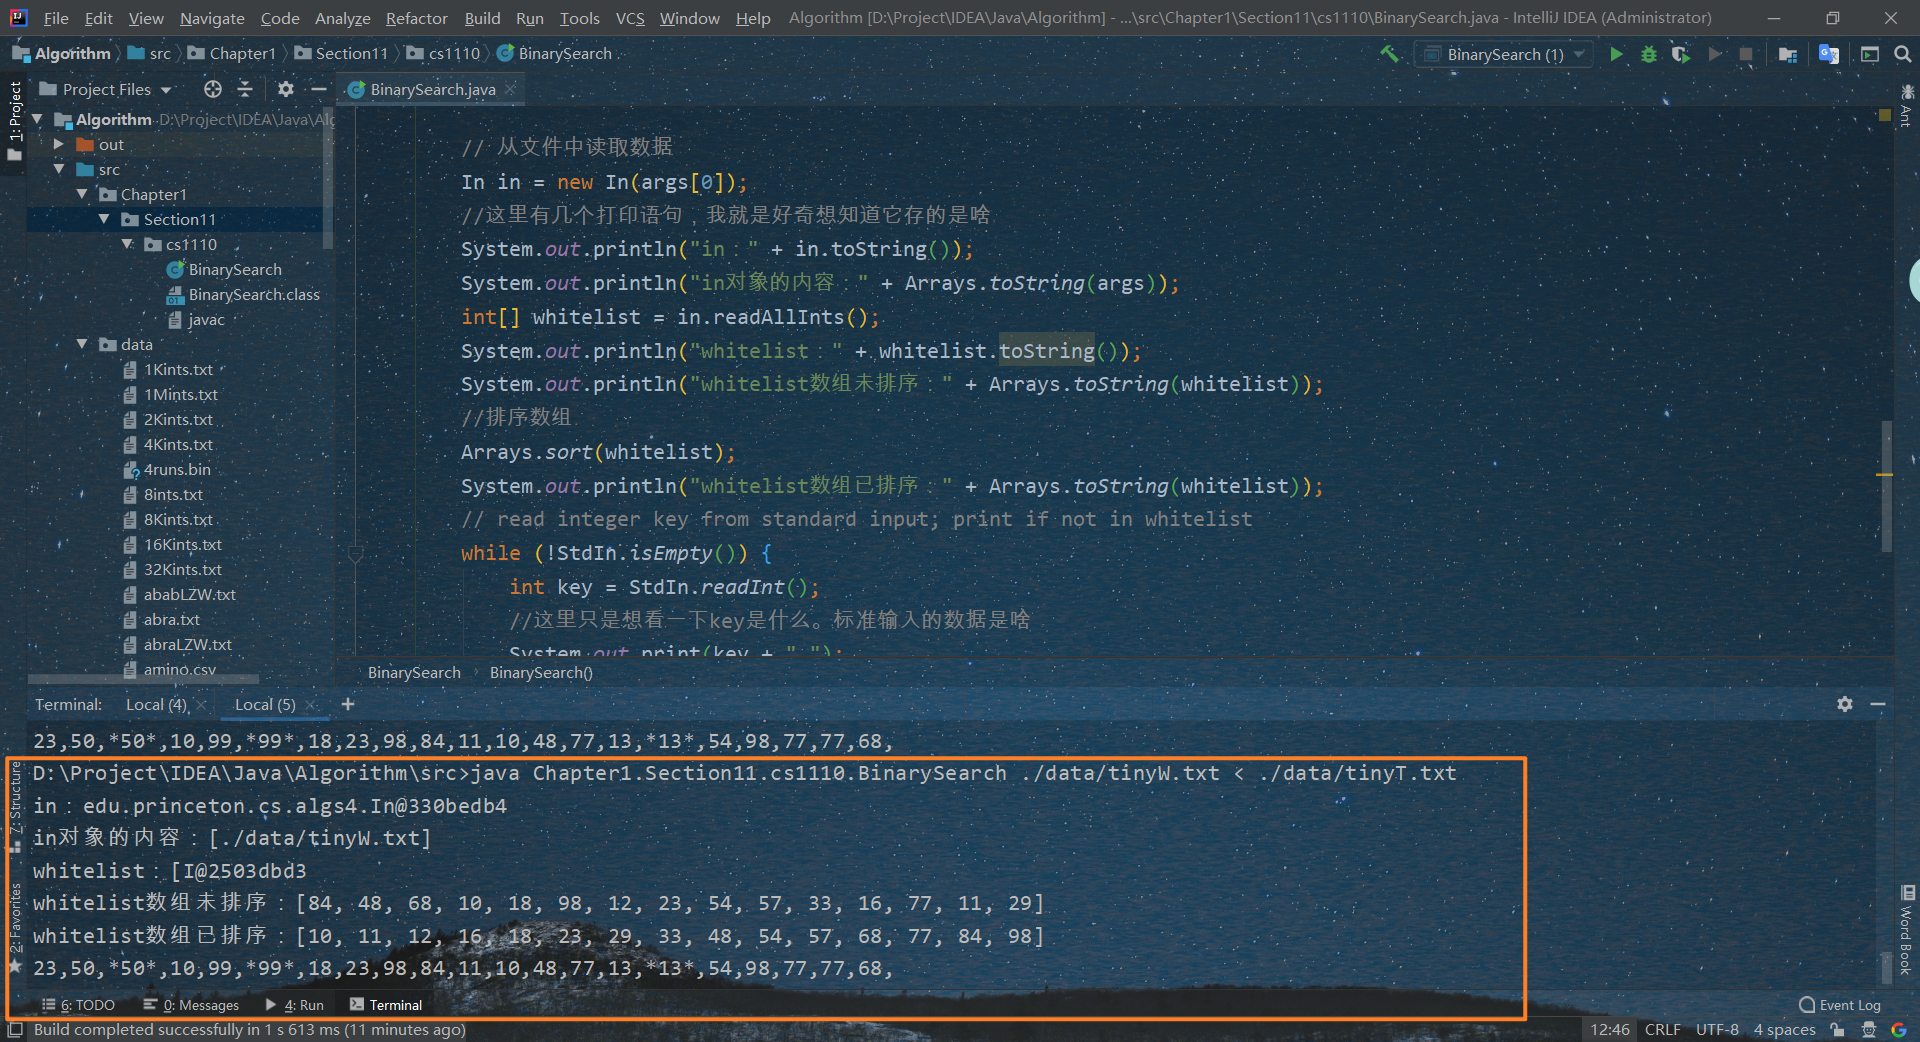Image resolution: width=1920 pixels, height=1042 pixels.
Task: Open the Project Structure dialog icon
Action: tap(1788, 54)
